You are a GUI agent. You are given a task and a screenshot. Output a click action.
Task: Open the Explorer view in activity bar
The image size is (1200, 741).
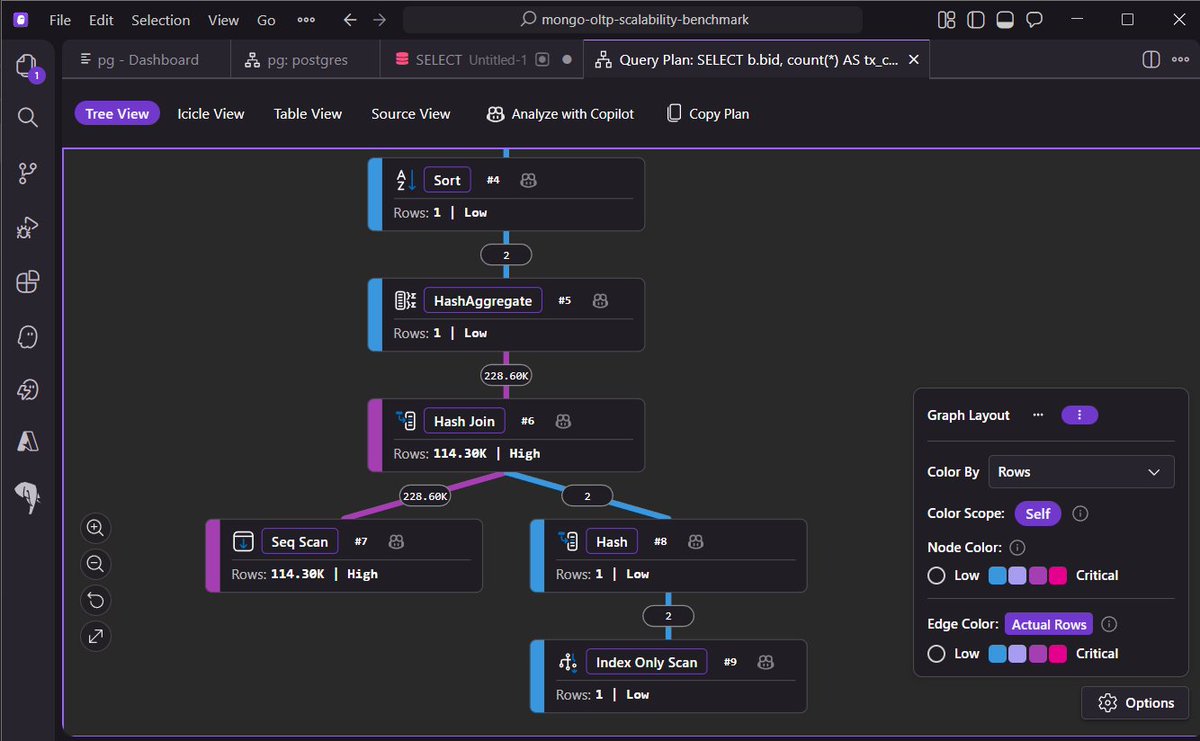pyautogui.click(x=27, y=67)
